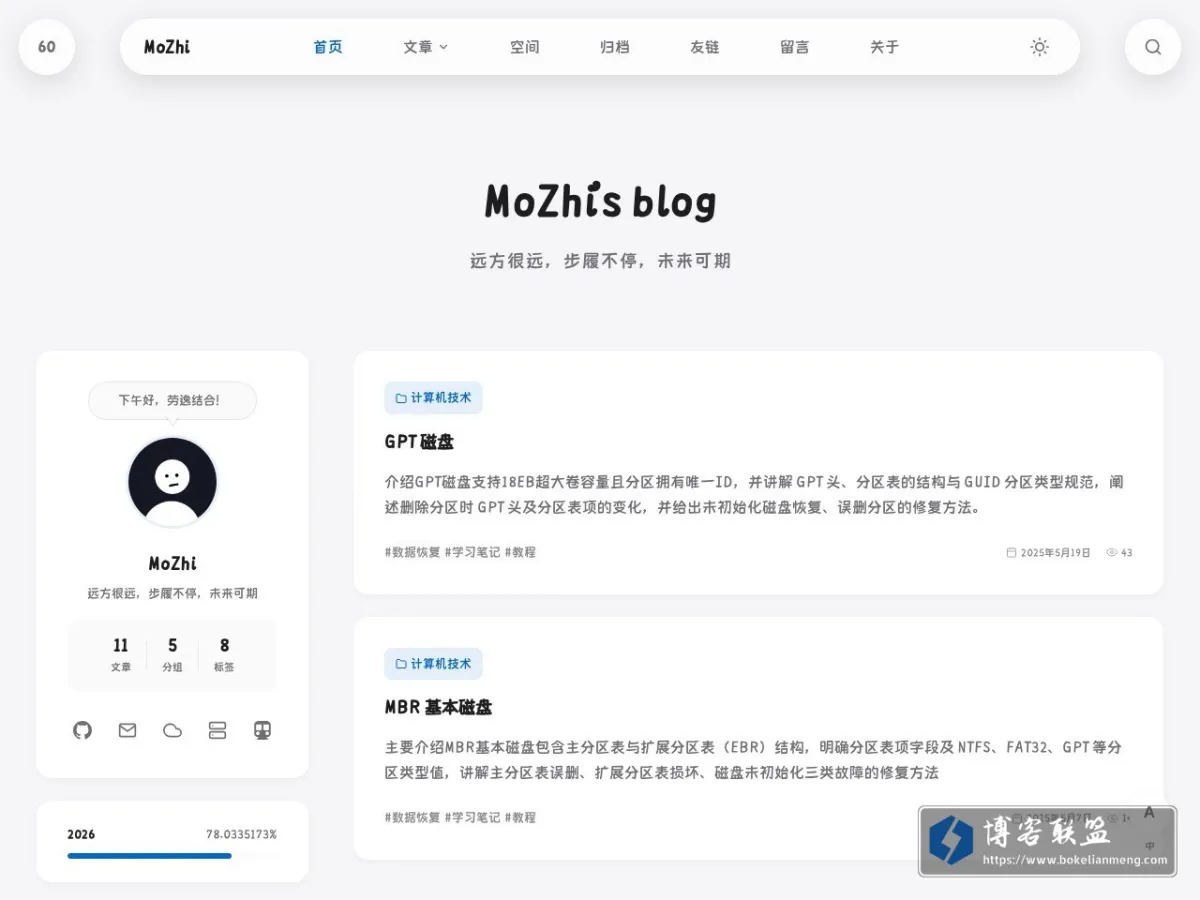The image size is (1200, 900).
Task: Click the slogan 远方很远 below the heading
Action: 600,261
